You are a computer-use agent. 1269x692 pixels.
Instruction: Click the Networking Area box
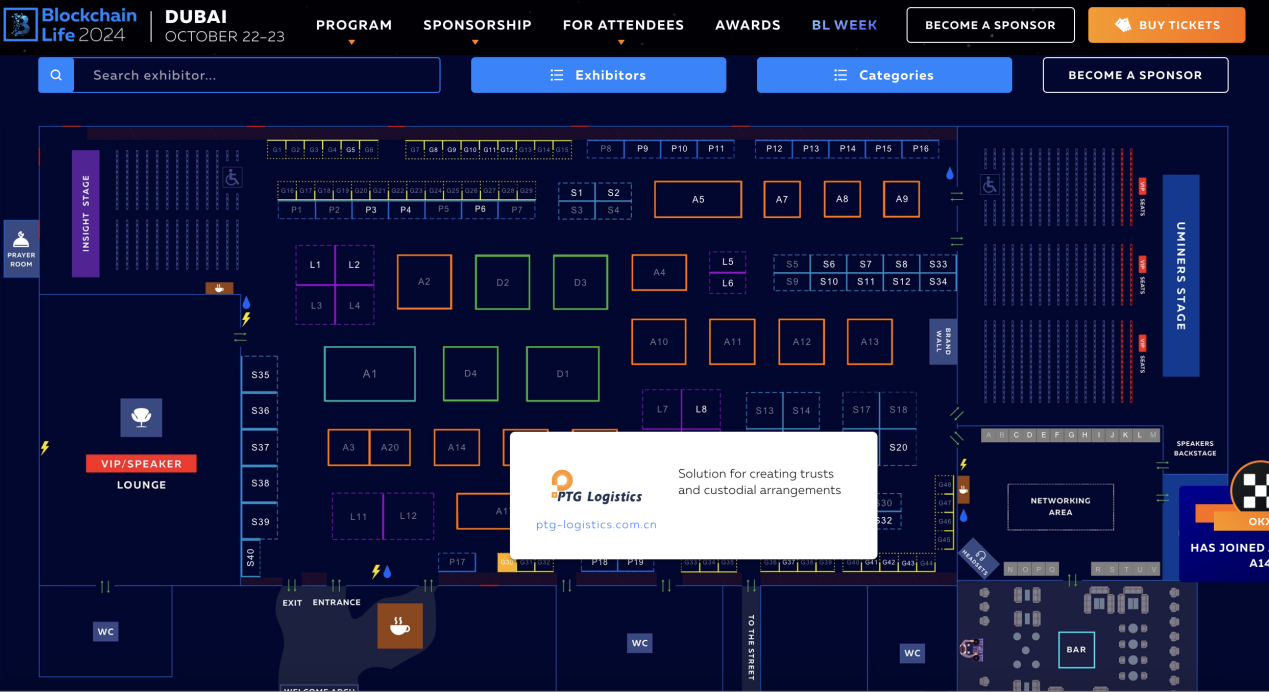[1060, 506]
